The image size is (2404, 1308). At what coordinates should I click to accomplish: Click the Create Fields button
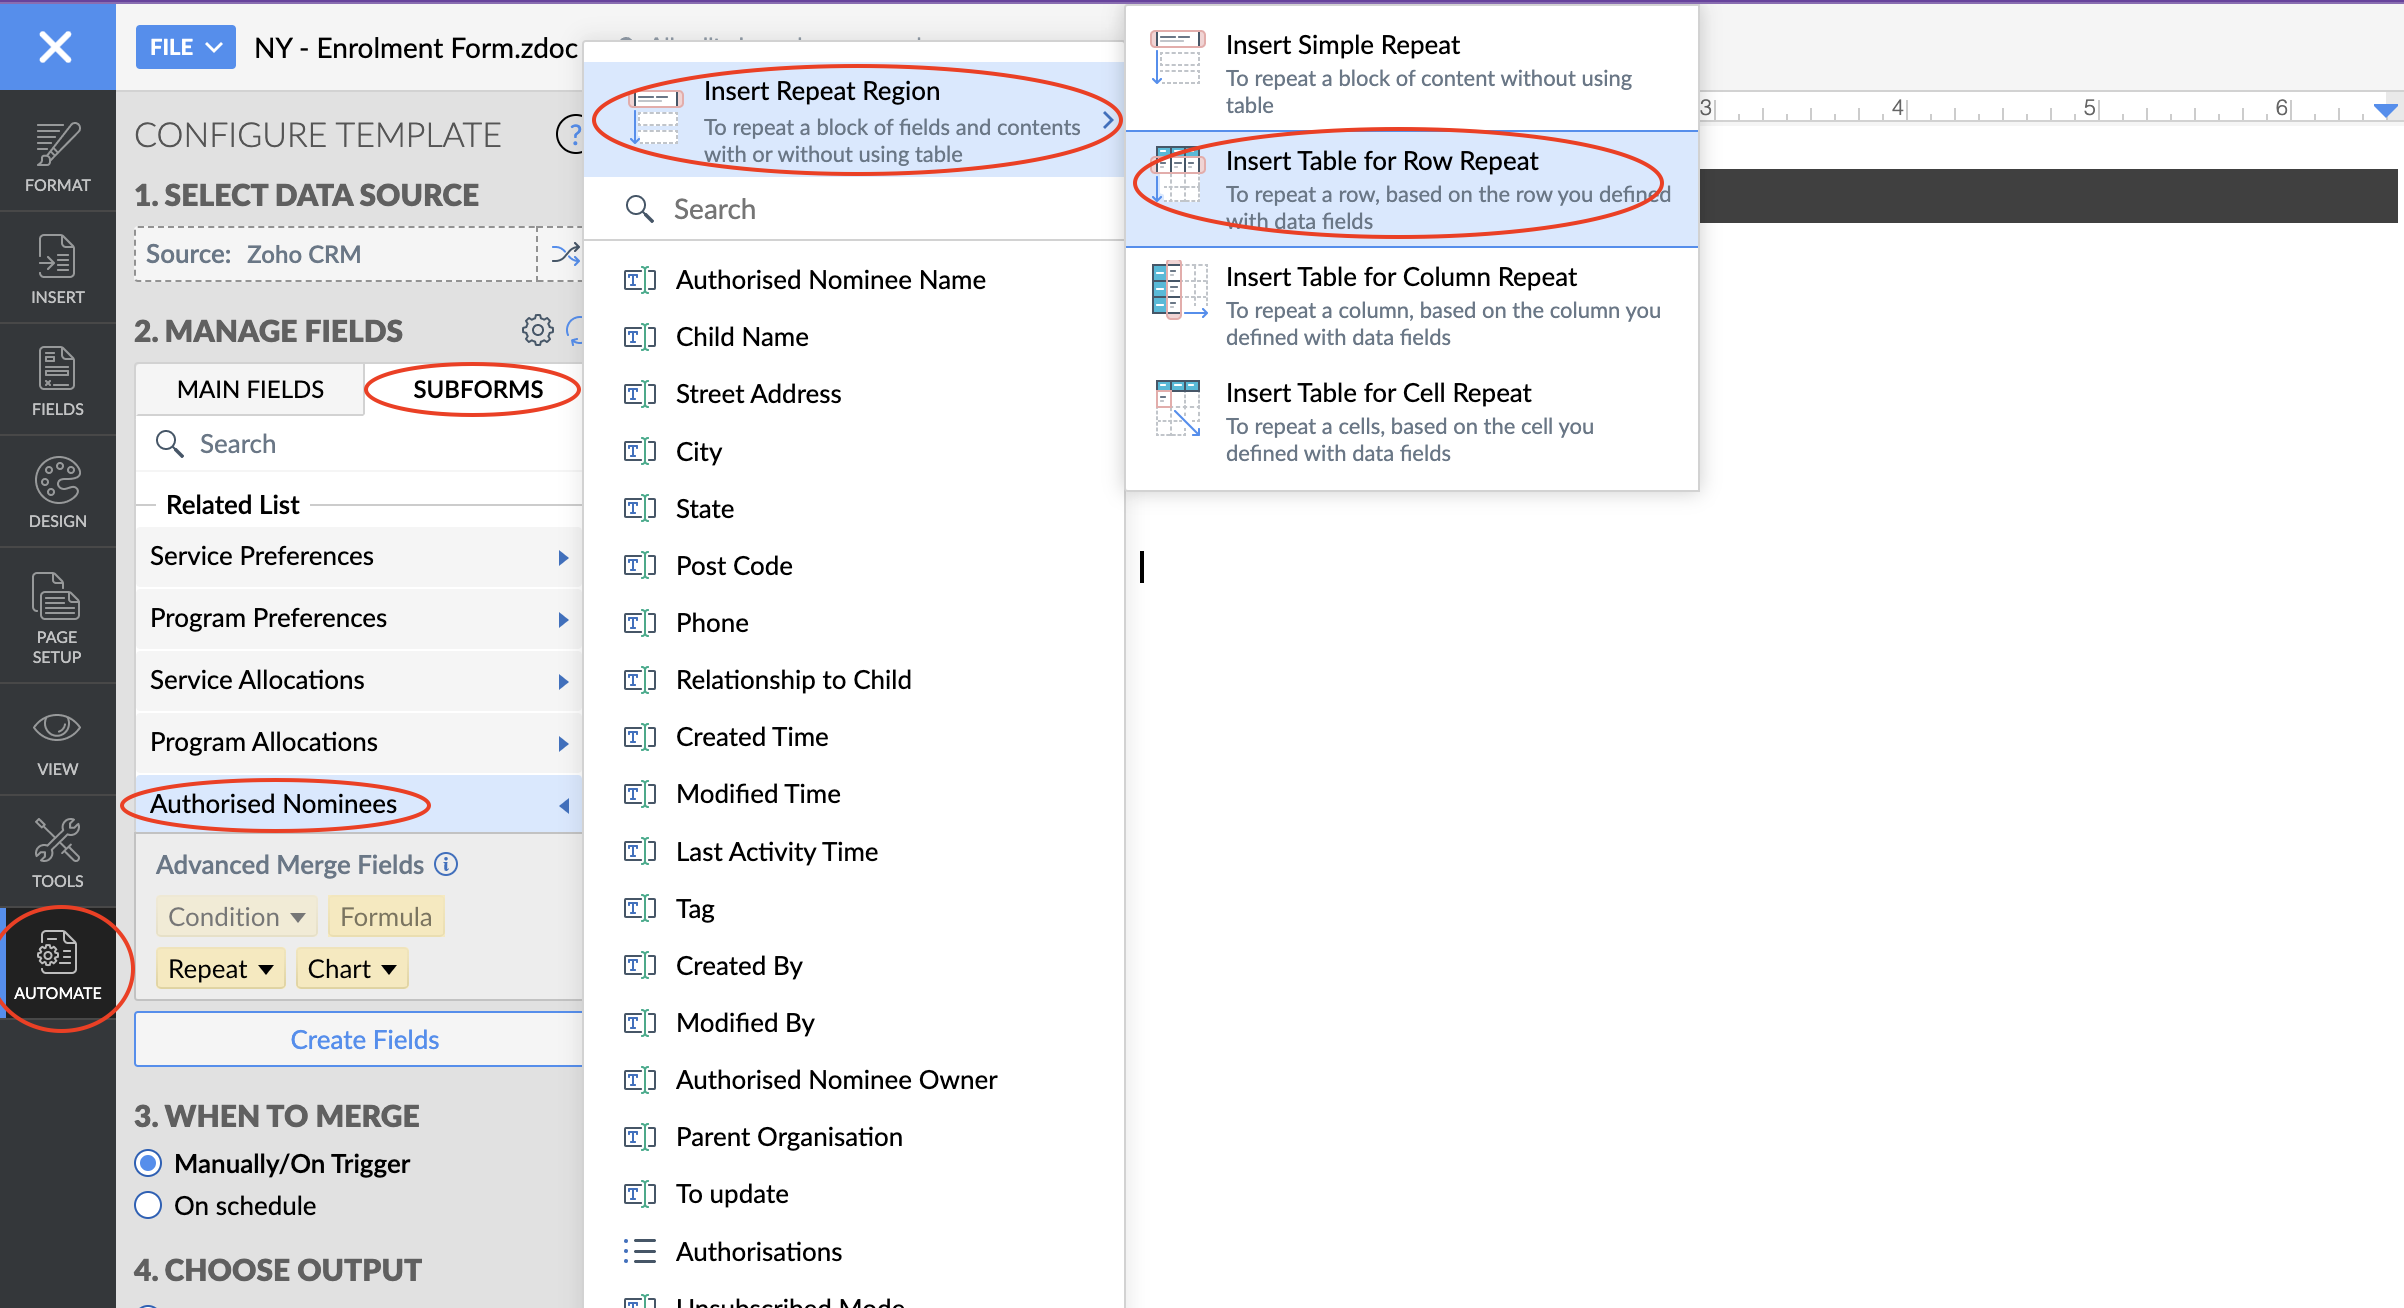pos(364,1039)
